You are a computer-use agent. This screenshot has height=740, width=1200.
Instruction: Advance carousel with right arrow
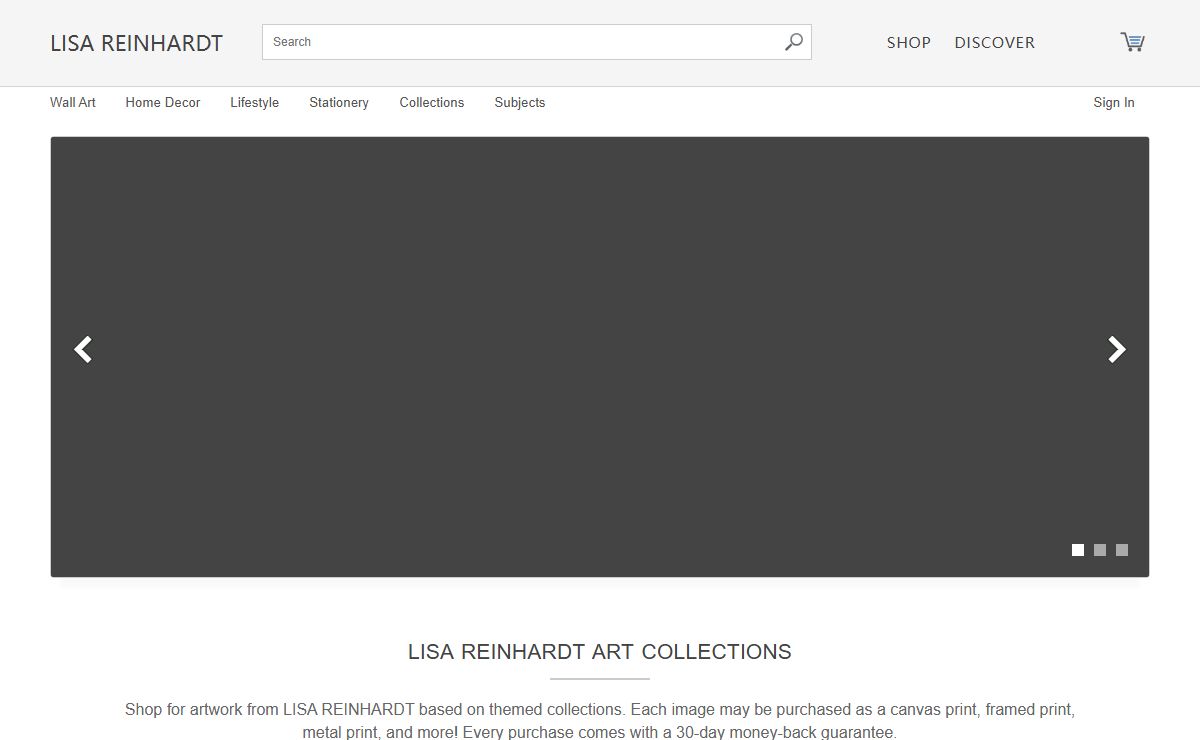click(1116, 349)
